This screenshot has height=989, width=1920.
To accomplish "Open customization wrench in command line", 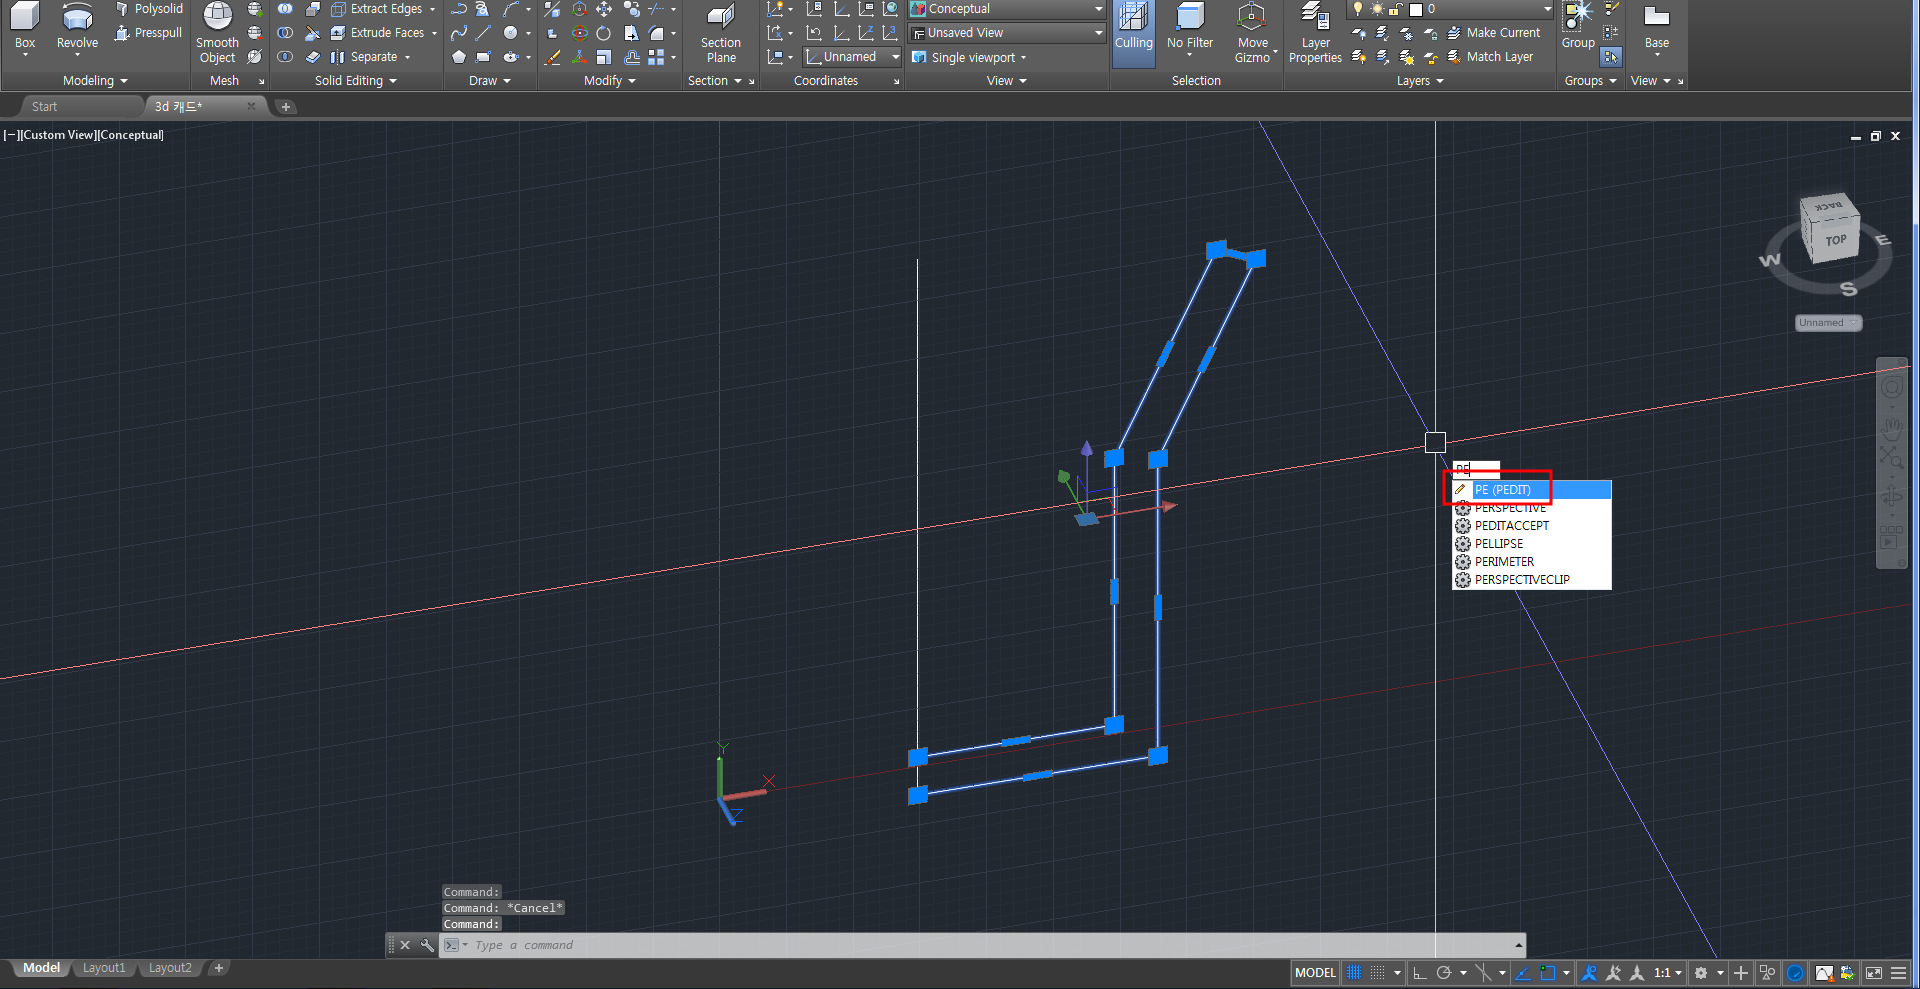I will click(427, 945).
